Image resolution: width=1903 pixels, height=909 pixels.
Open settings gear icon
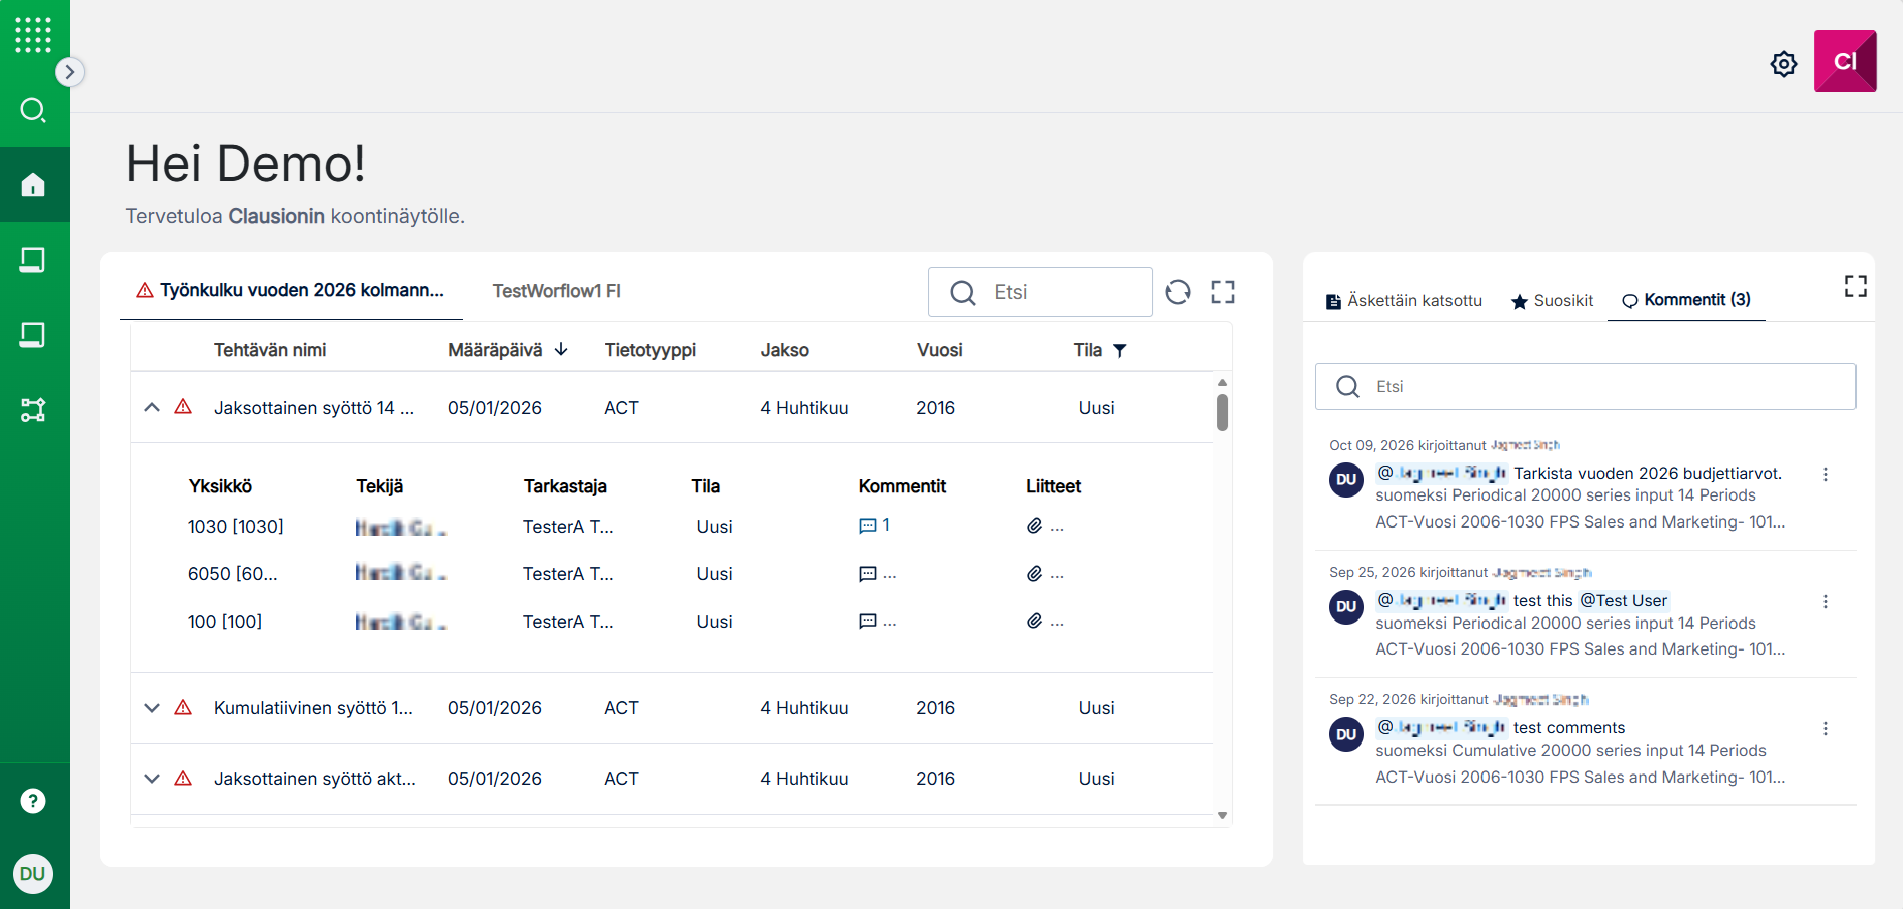1784,64
